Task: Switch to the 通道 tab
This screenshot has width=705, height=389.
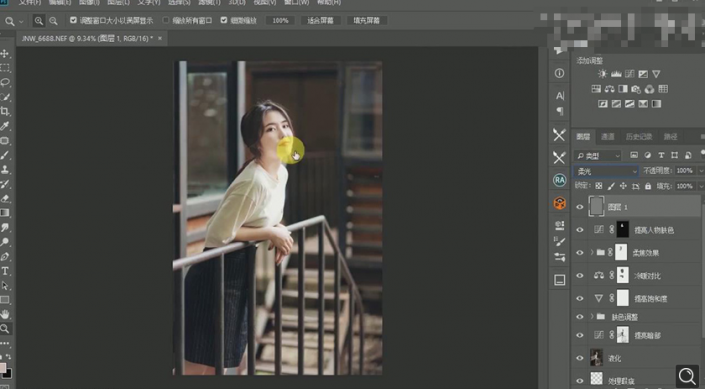Action: 608,137
